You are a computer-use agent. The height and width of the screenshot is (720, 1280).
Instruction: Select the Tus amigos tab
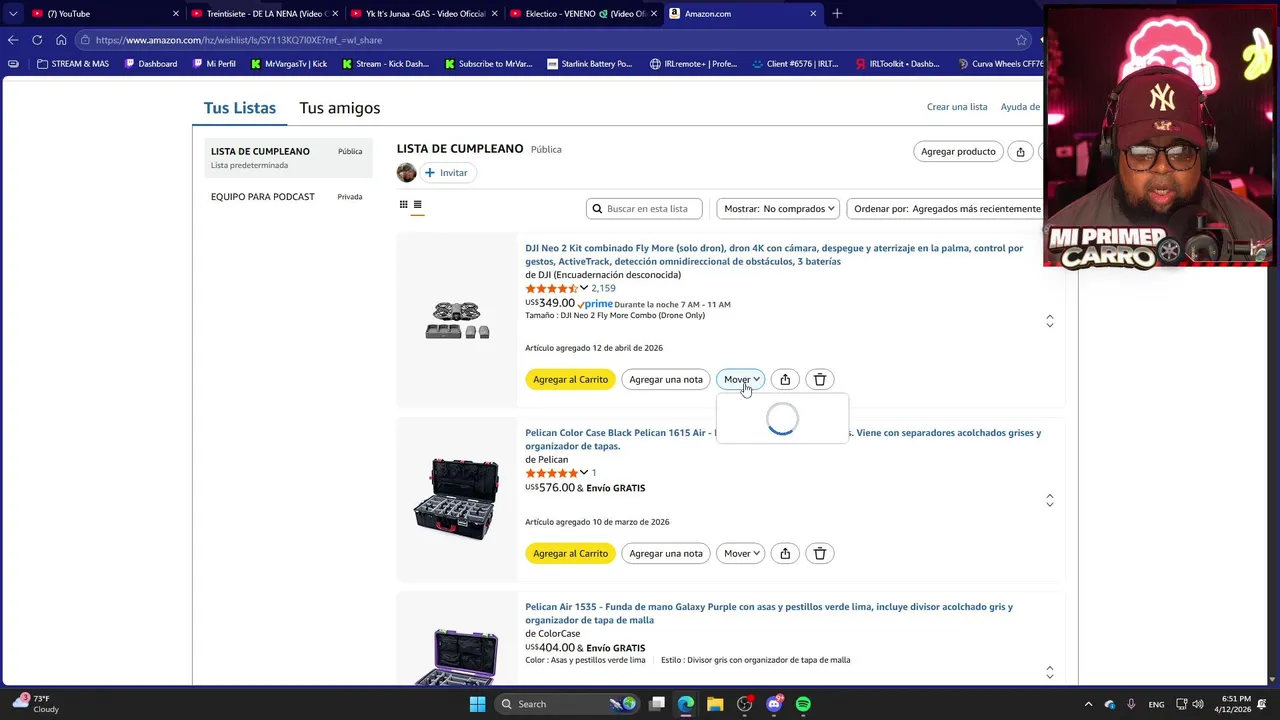(340, 108)
